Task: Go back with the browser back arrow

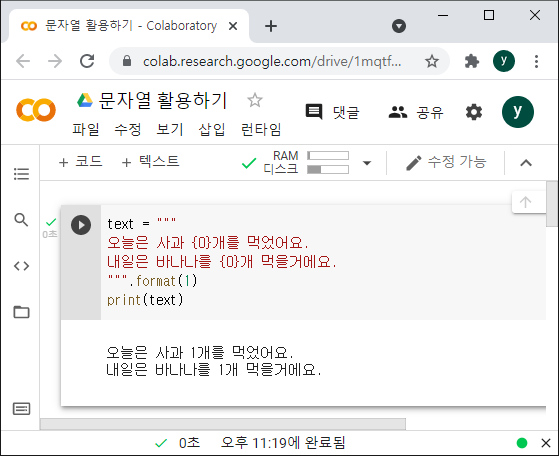Action: point(23,61)
